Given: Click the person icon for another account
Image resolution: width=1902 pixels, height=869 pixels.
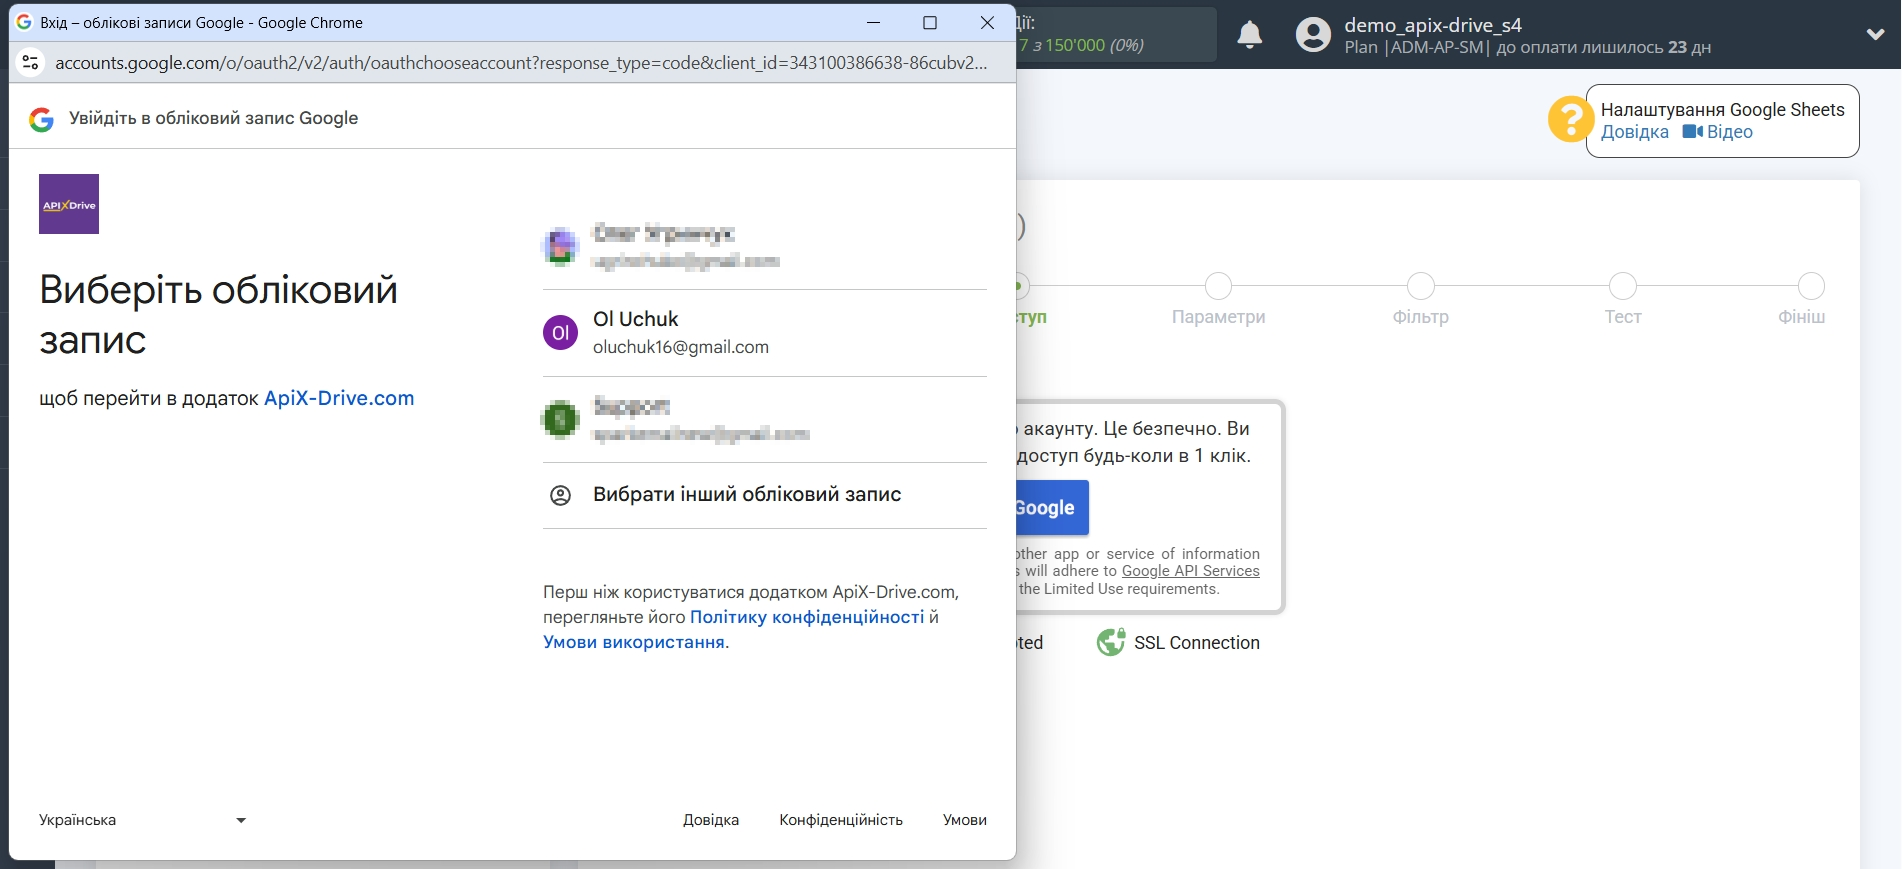Looking at the screenshot, I should pyautogui.click(x=560, y=495).
